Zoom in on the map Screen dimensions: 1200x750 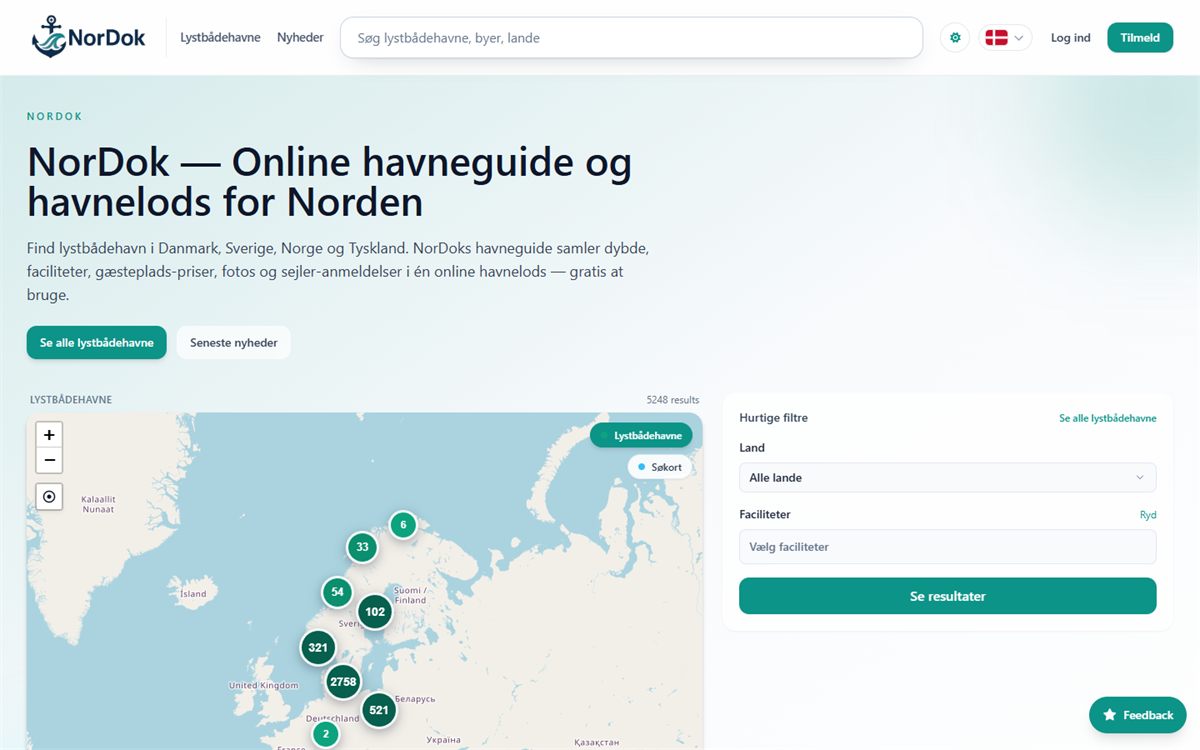pos(49,435)
